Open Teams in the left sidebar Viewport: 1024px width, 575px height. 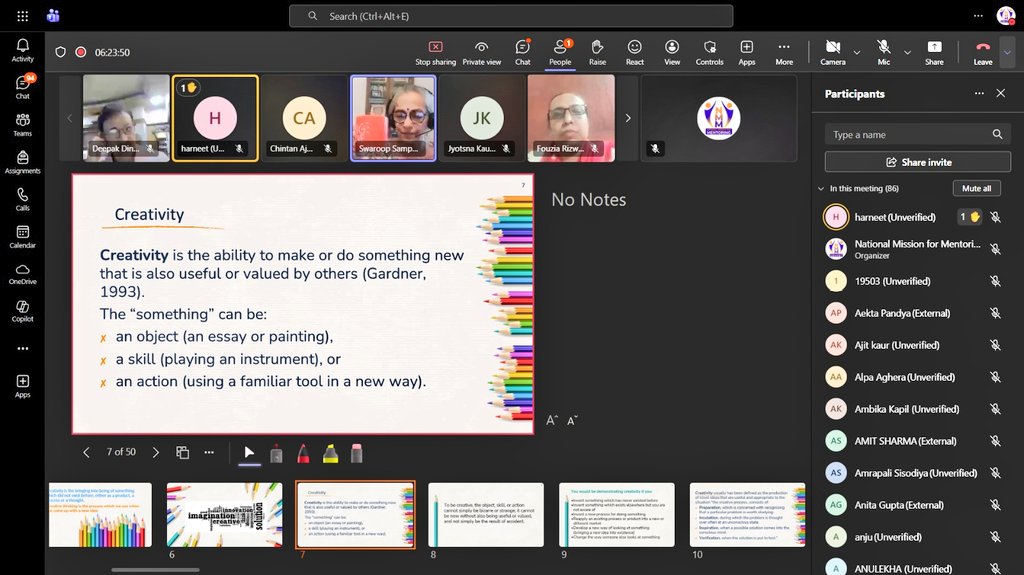tap(22, 124)
